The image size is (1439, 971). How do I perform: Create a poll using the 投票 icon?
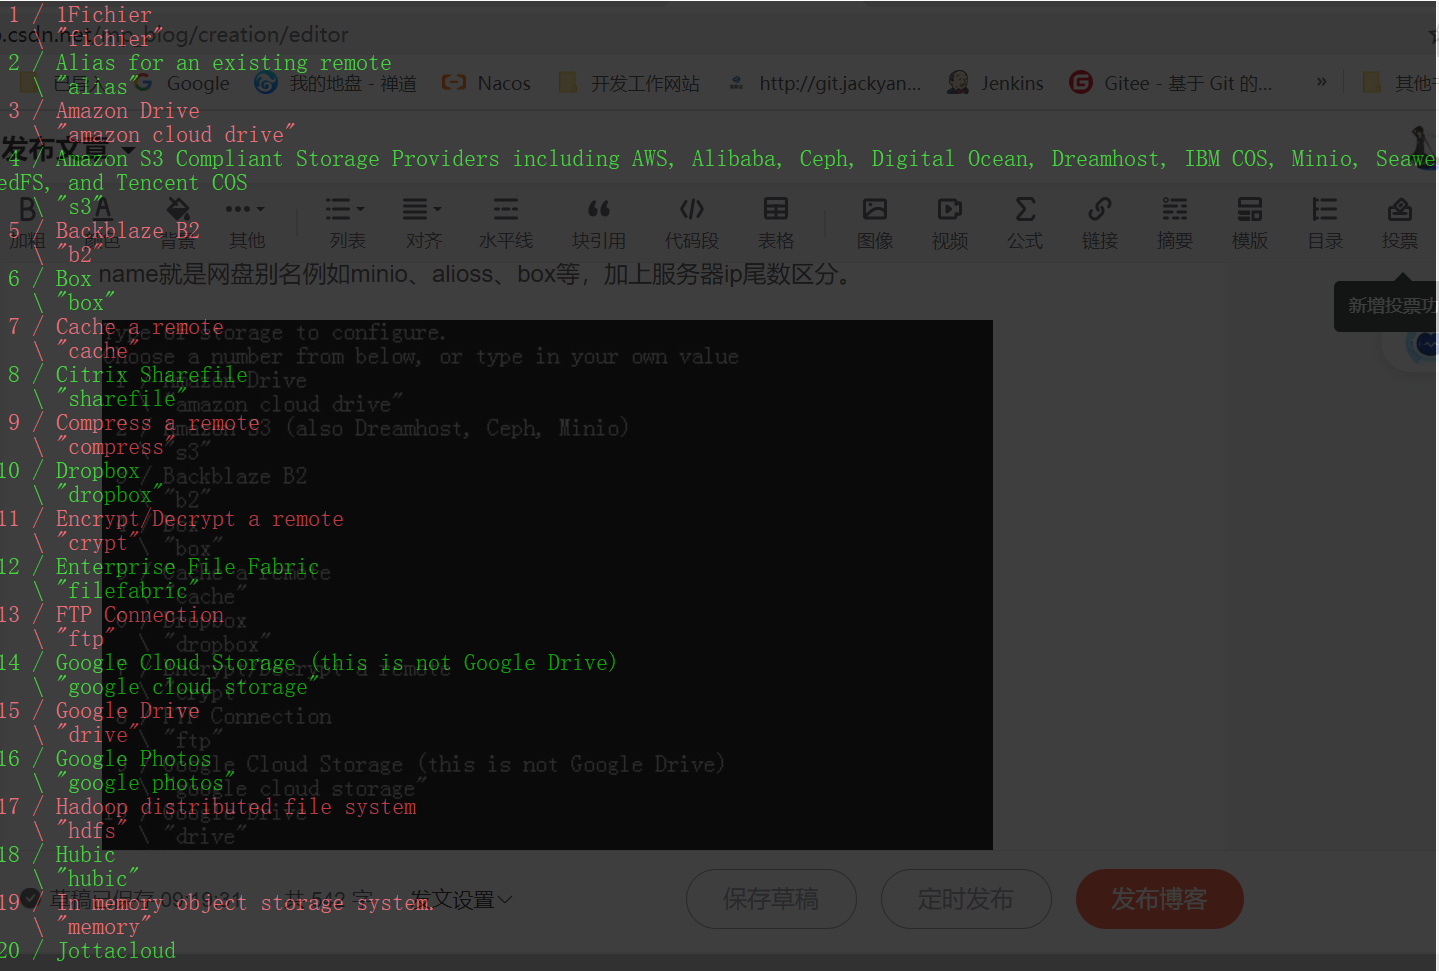[1399, 222]
